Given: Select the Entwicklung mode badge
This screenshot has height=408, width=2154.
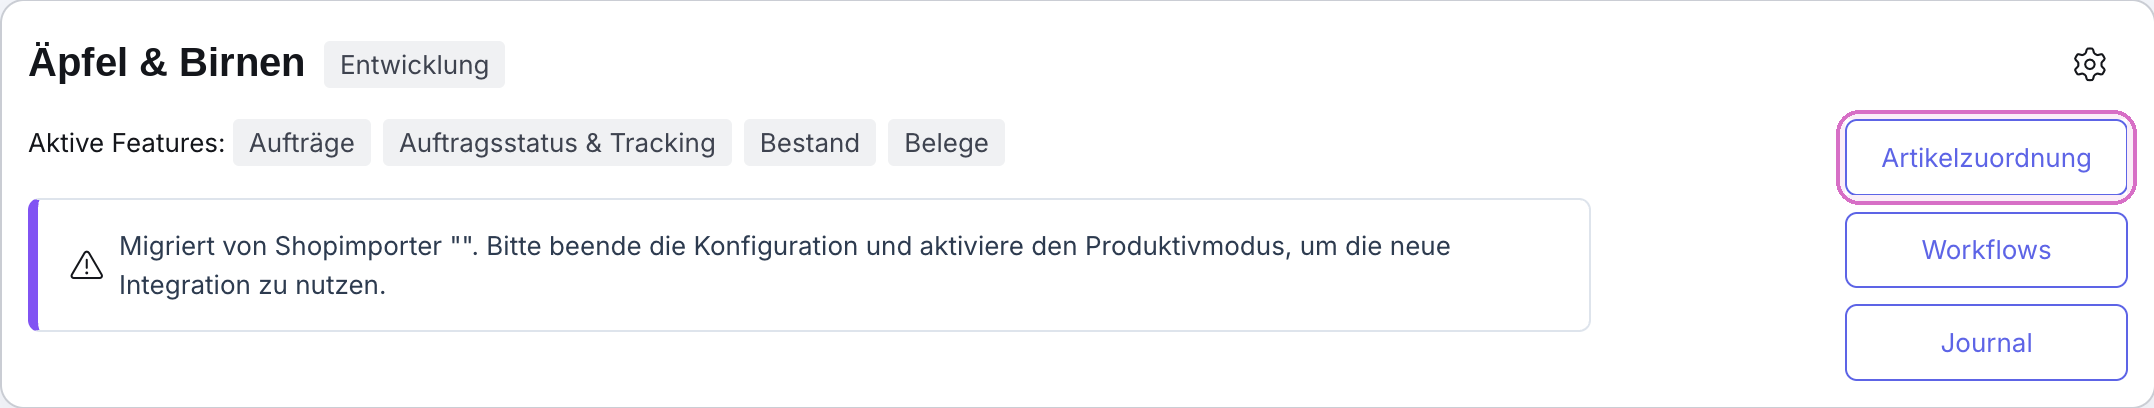Looking at the screenshot, I should click(x=414, y=65).
